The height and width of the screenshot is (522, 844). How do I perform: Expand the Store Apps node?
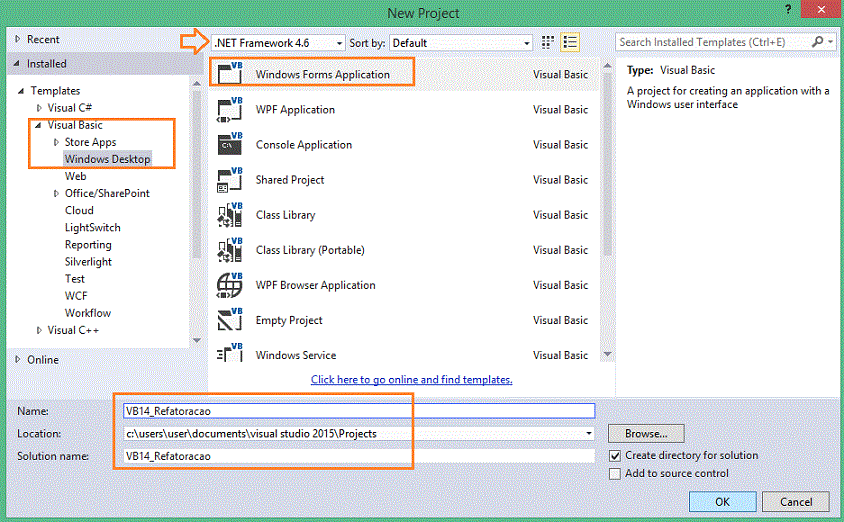[x=56, y=142]
